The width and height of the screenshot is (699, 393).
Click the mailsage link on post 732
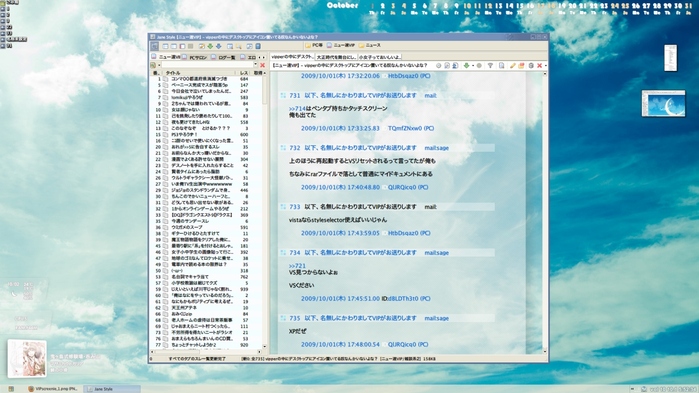pos(436,148)
